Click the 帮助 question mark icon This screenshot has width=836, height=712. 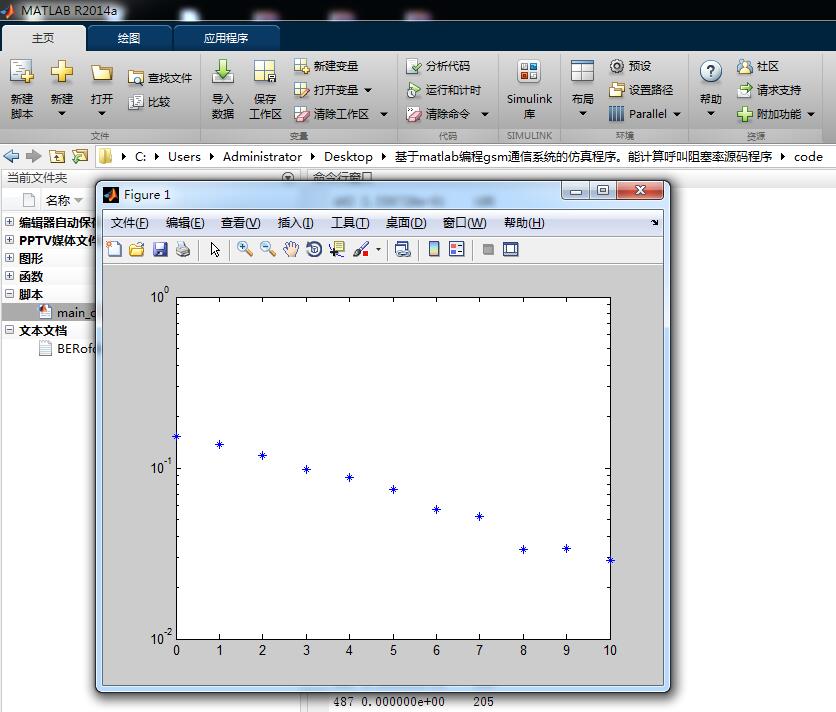click(711, 71)
